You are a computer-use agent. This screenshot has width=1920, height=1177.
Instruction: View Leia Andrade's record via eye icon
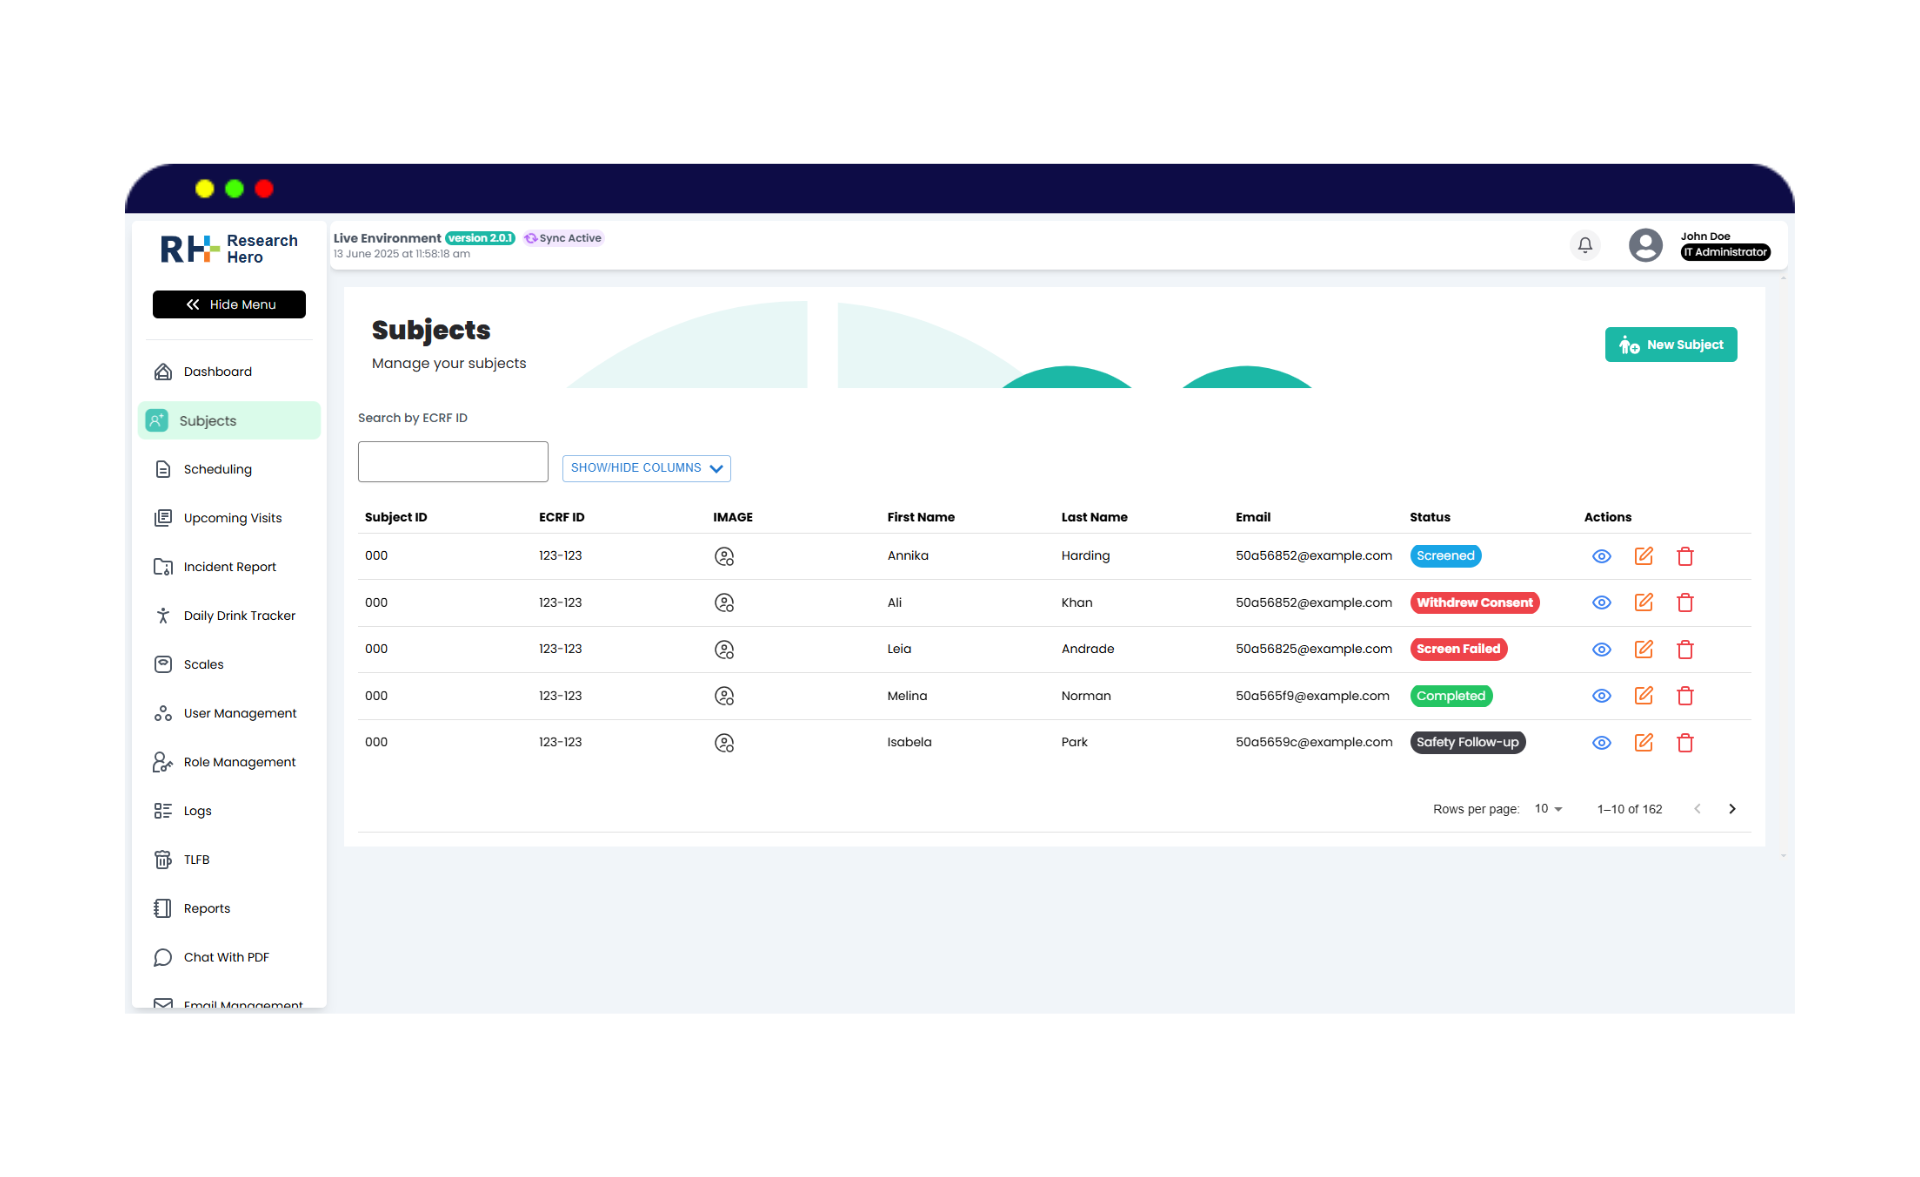tap(1601, 650)
